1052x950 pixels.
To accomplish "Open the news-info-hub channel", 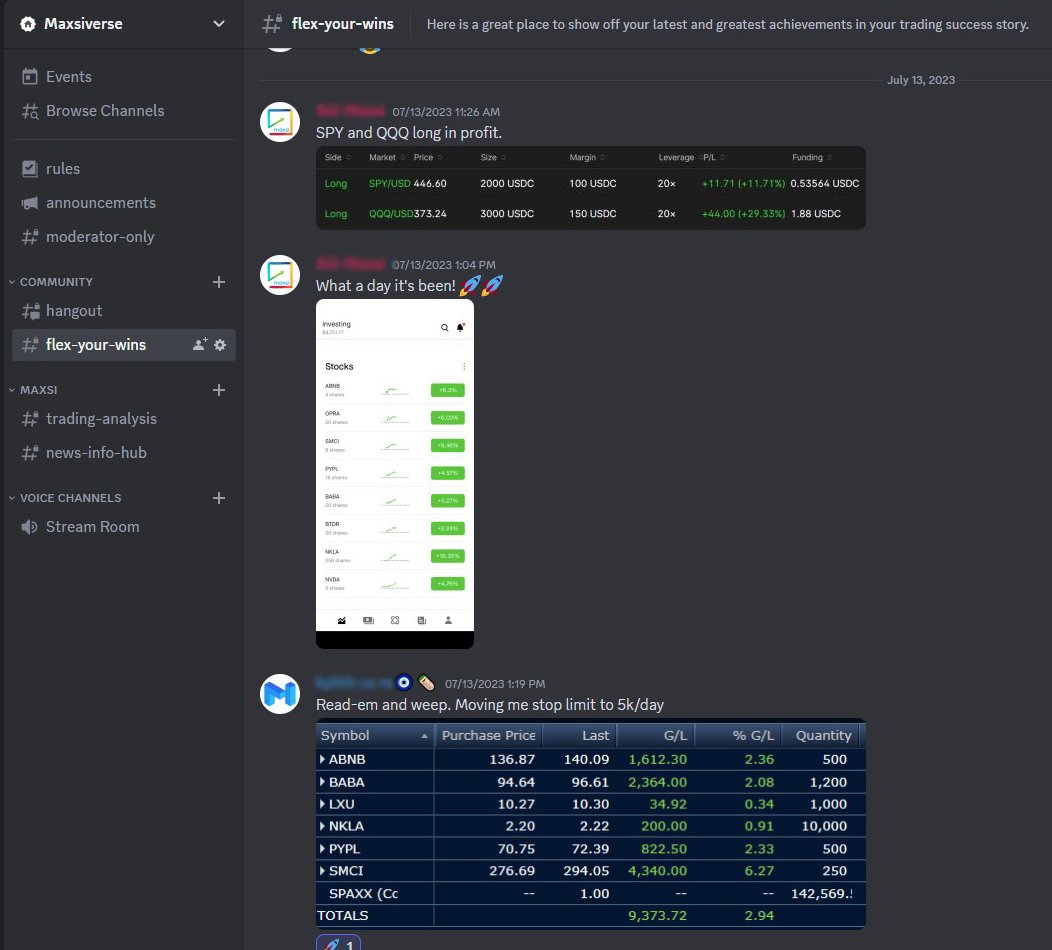I will tap(124, 453).
